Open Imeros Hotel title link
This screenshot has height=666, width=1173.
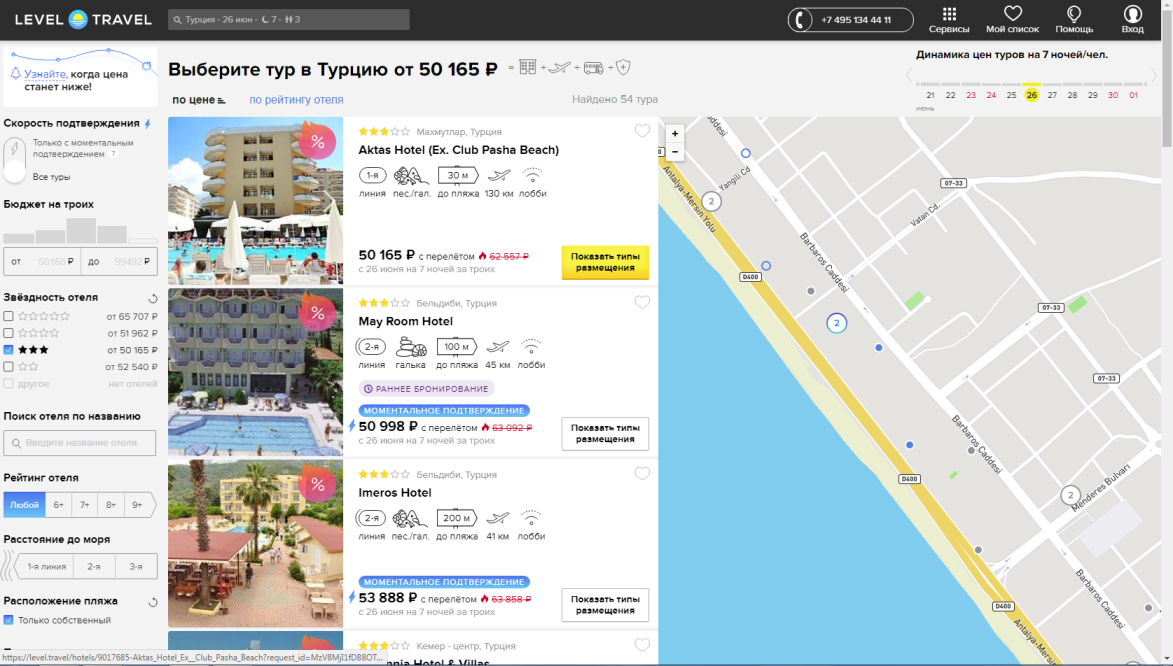coord(395,492)
